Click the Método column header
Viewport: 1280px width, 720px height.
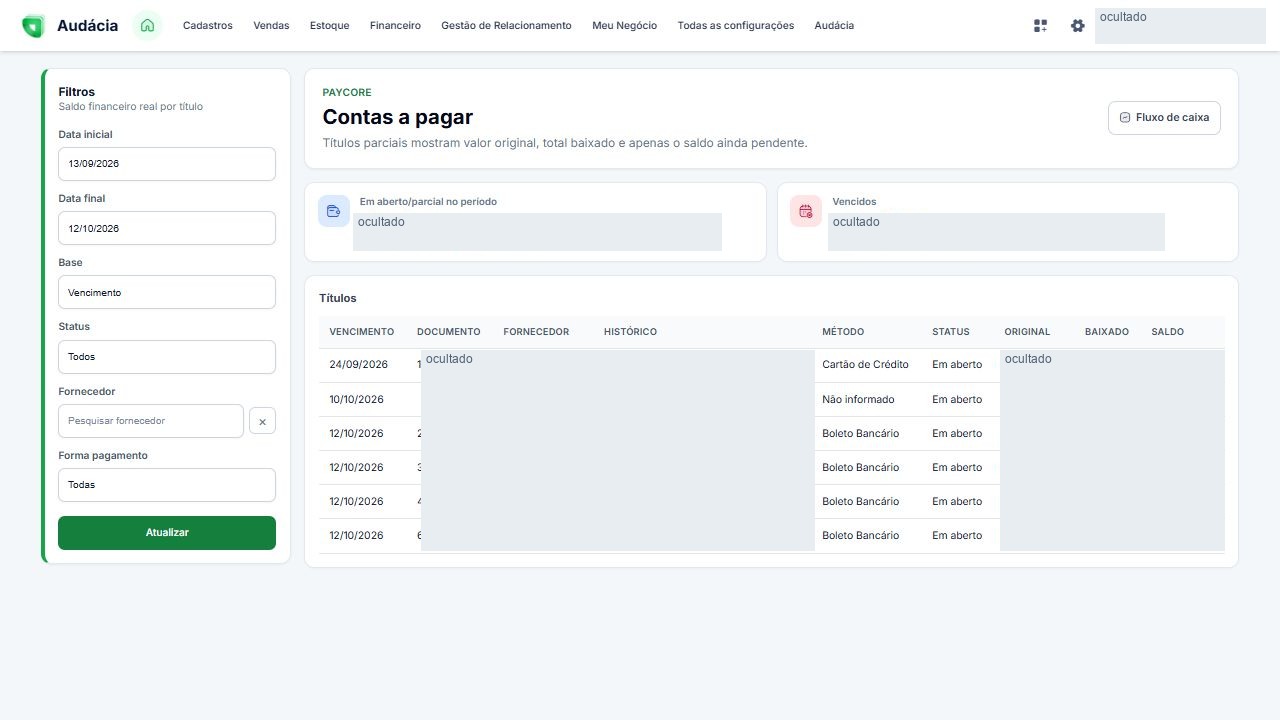point(843,332)
